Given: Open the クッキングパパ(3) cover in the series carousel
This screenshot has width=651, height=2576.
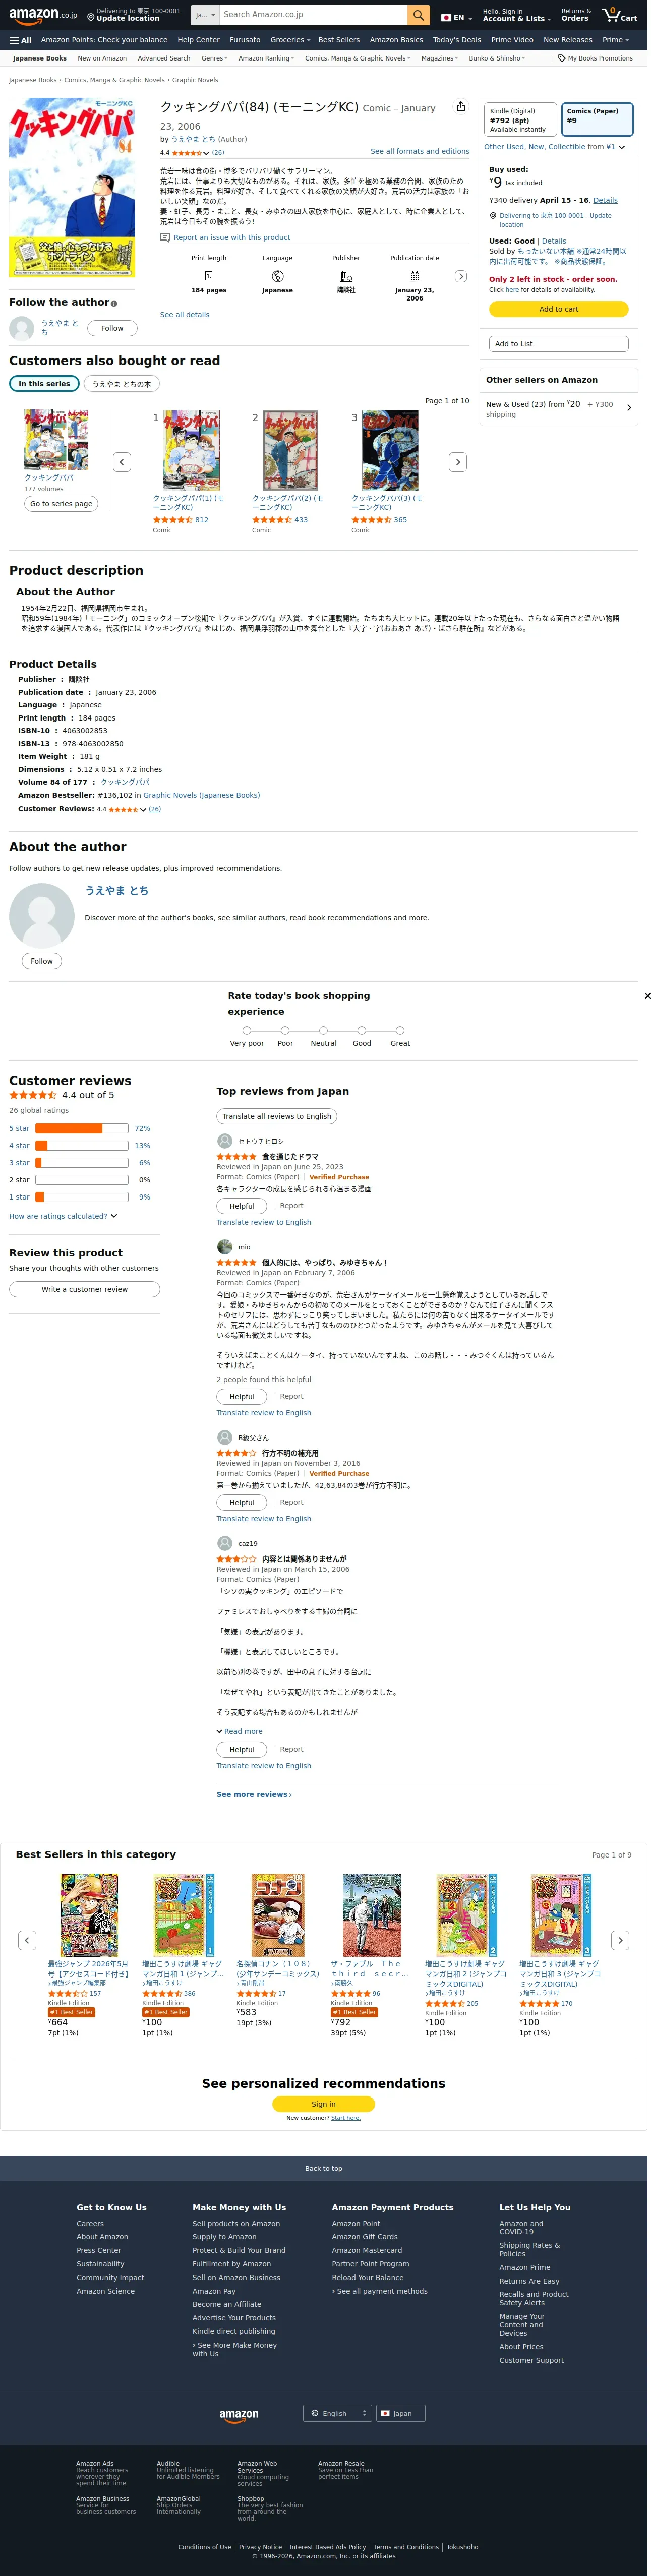Looking at the screenshot, I should click(x=390, y=450).
